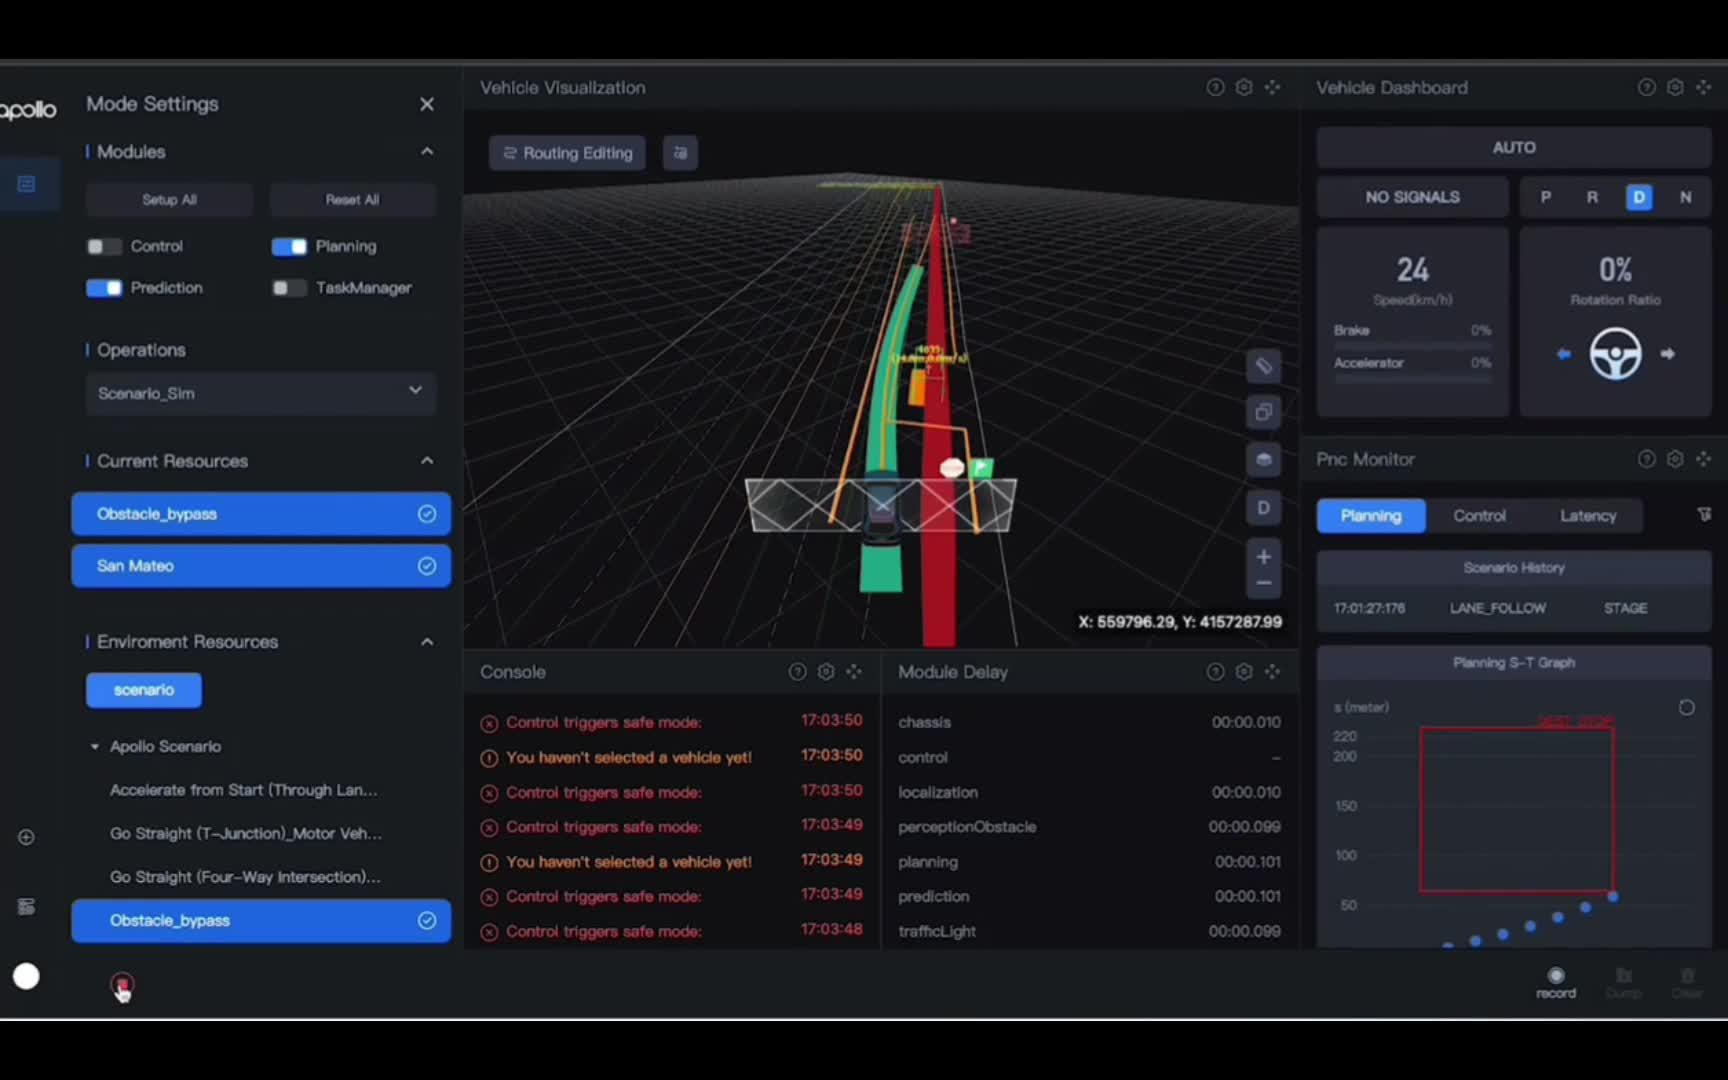Enable the Control module toggle
This screenshot has width=1728, height=1080.
(x=104, y=246)
